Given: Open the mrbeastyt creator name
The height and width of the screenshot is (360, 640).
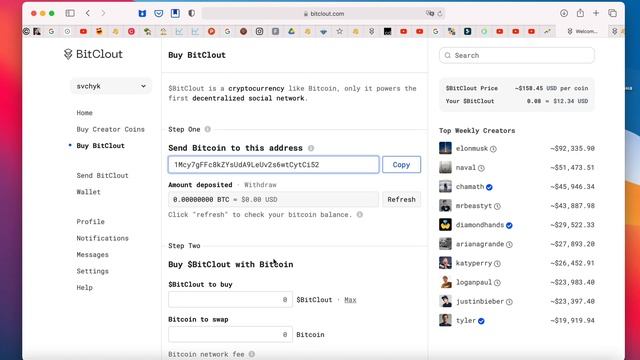Looking at the screenshot, I should coord(474,206).
